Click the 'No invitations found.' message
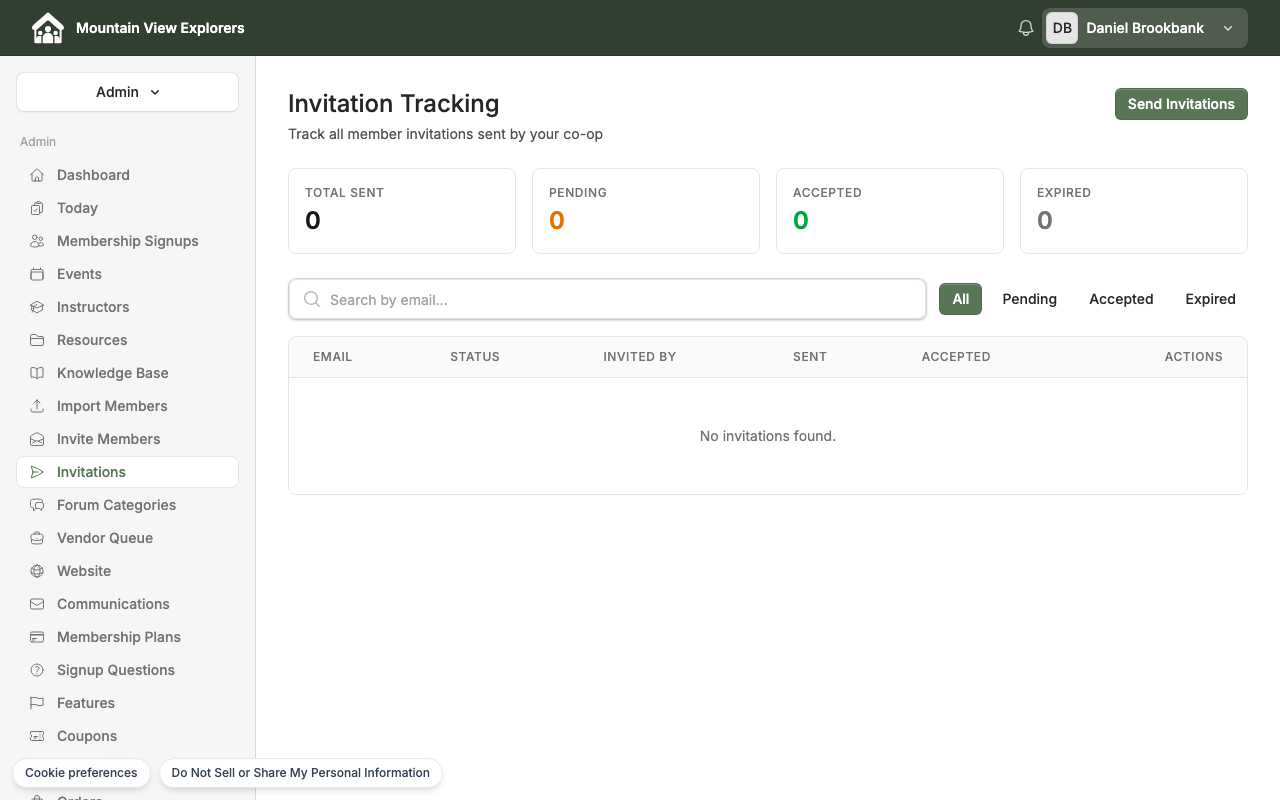This screenshot has width=1280, height=800. click(768, 436)
